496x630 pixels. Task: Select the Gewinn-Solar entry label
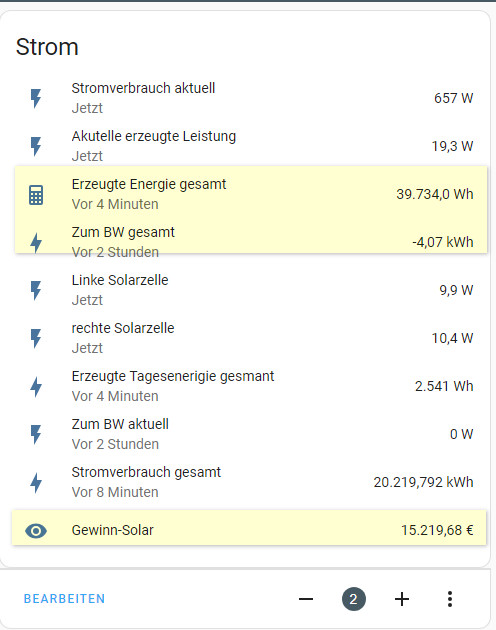tap(113, 530)
